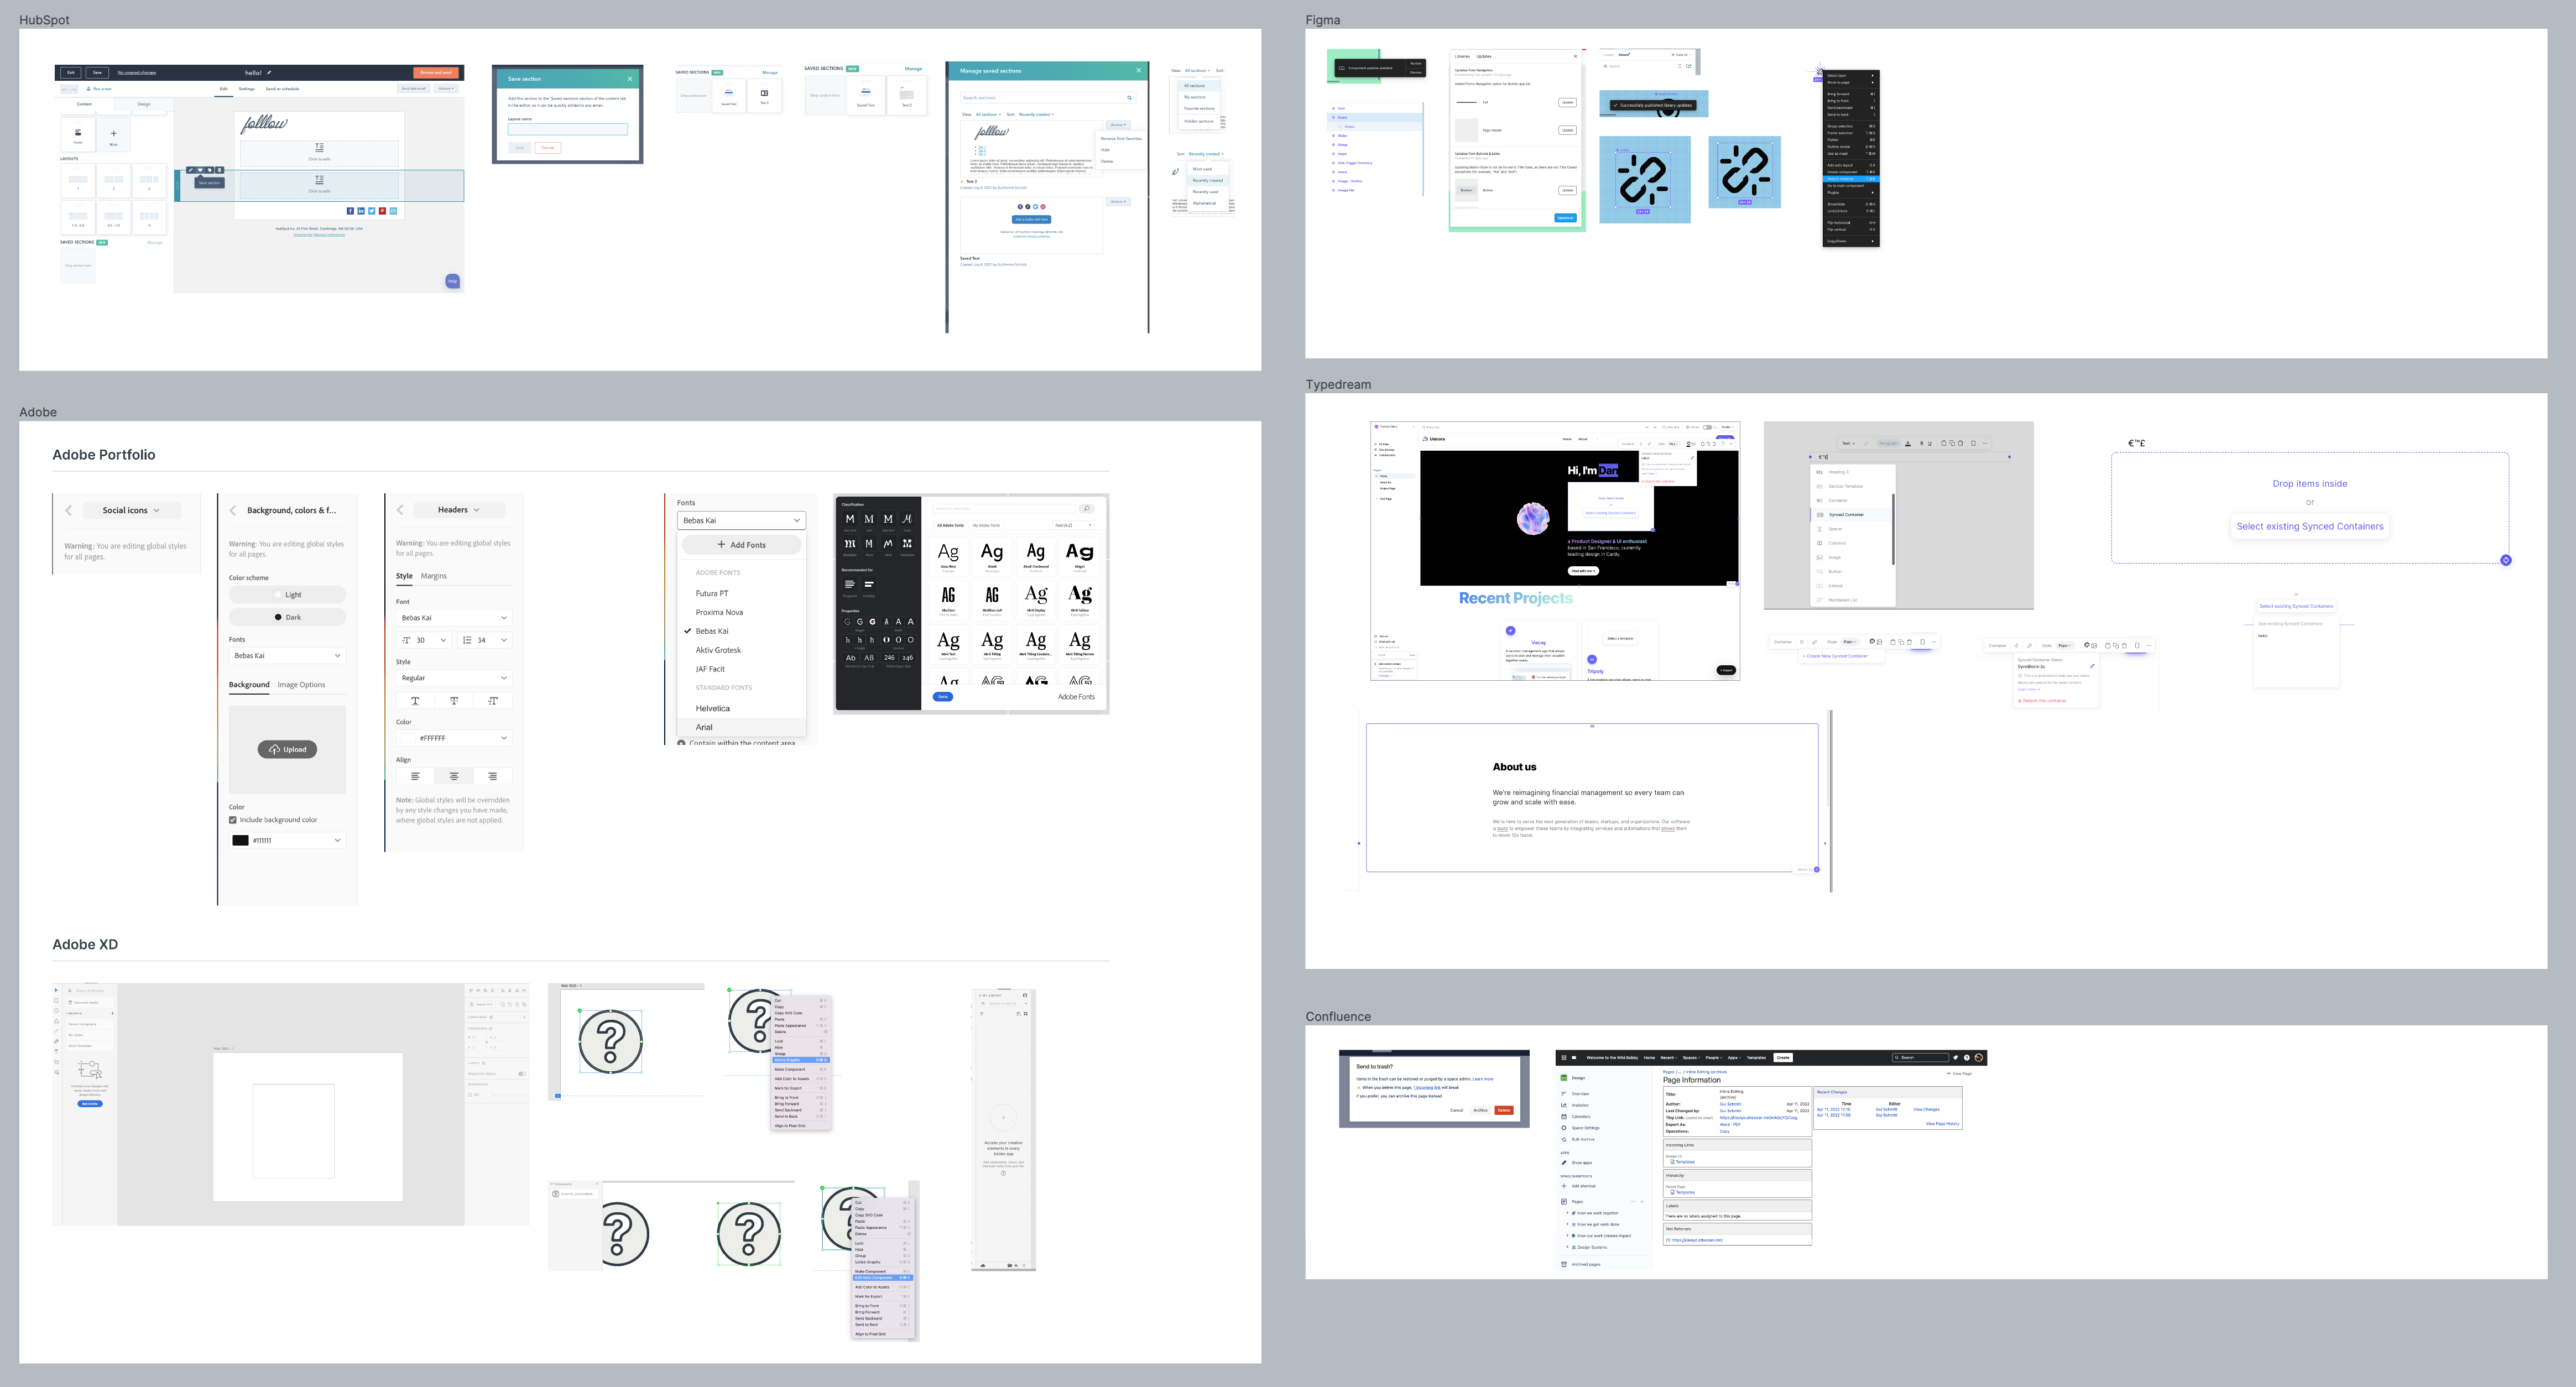
Task: Select center-align icon under Align
Action: tap(454, 776)
